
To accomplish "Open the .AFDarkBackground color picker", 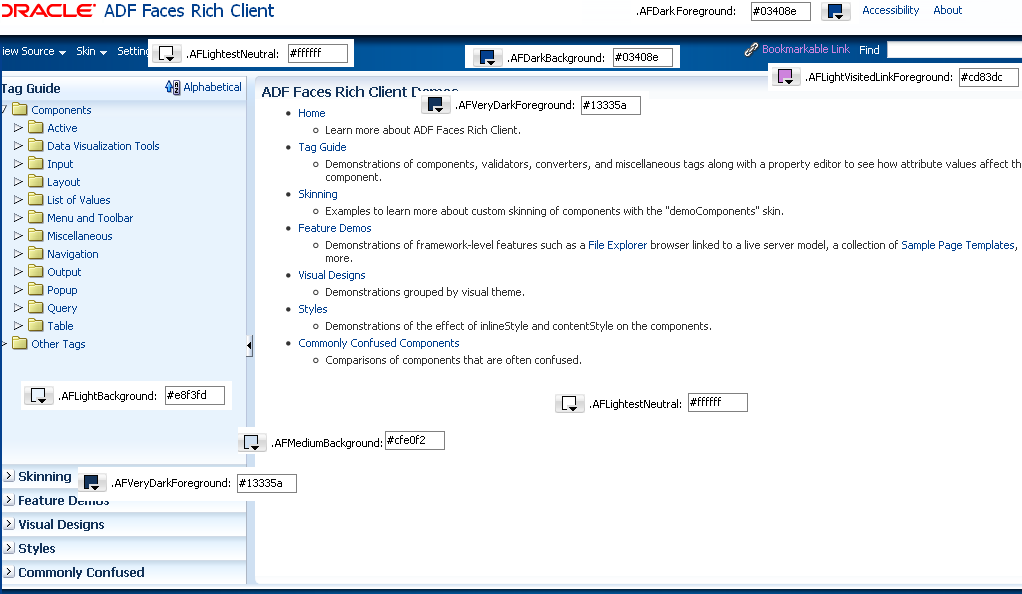I will [x=487, y=56].
